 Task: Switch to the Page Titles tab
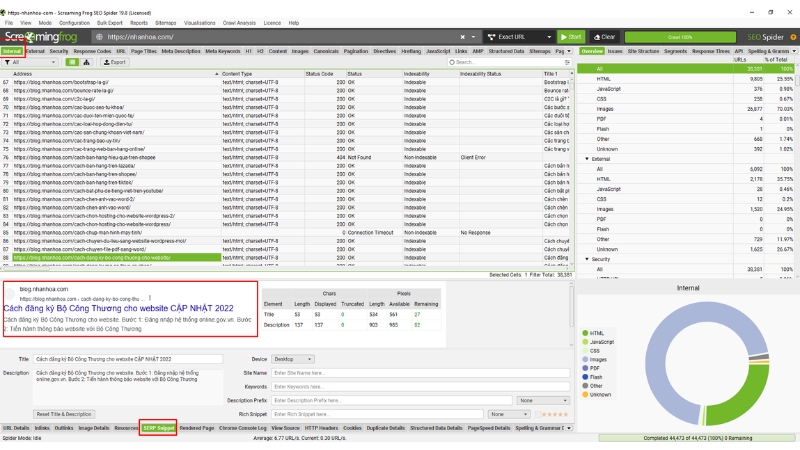(x=143, y=51)
